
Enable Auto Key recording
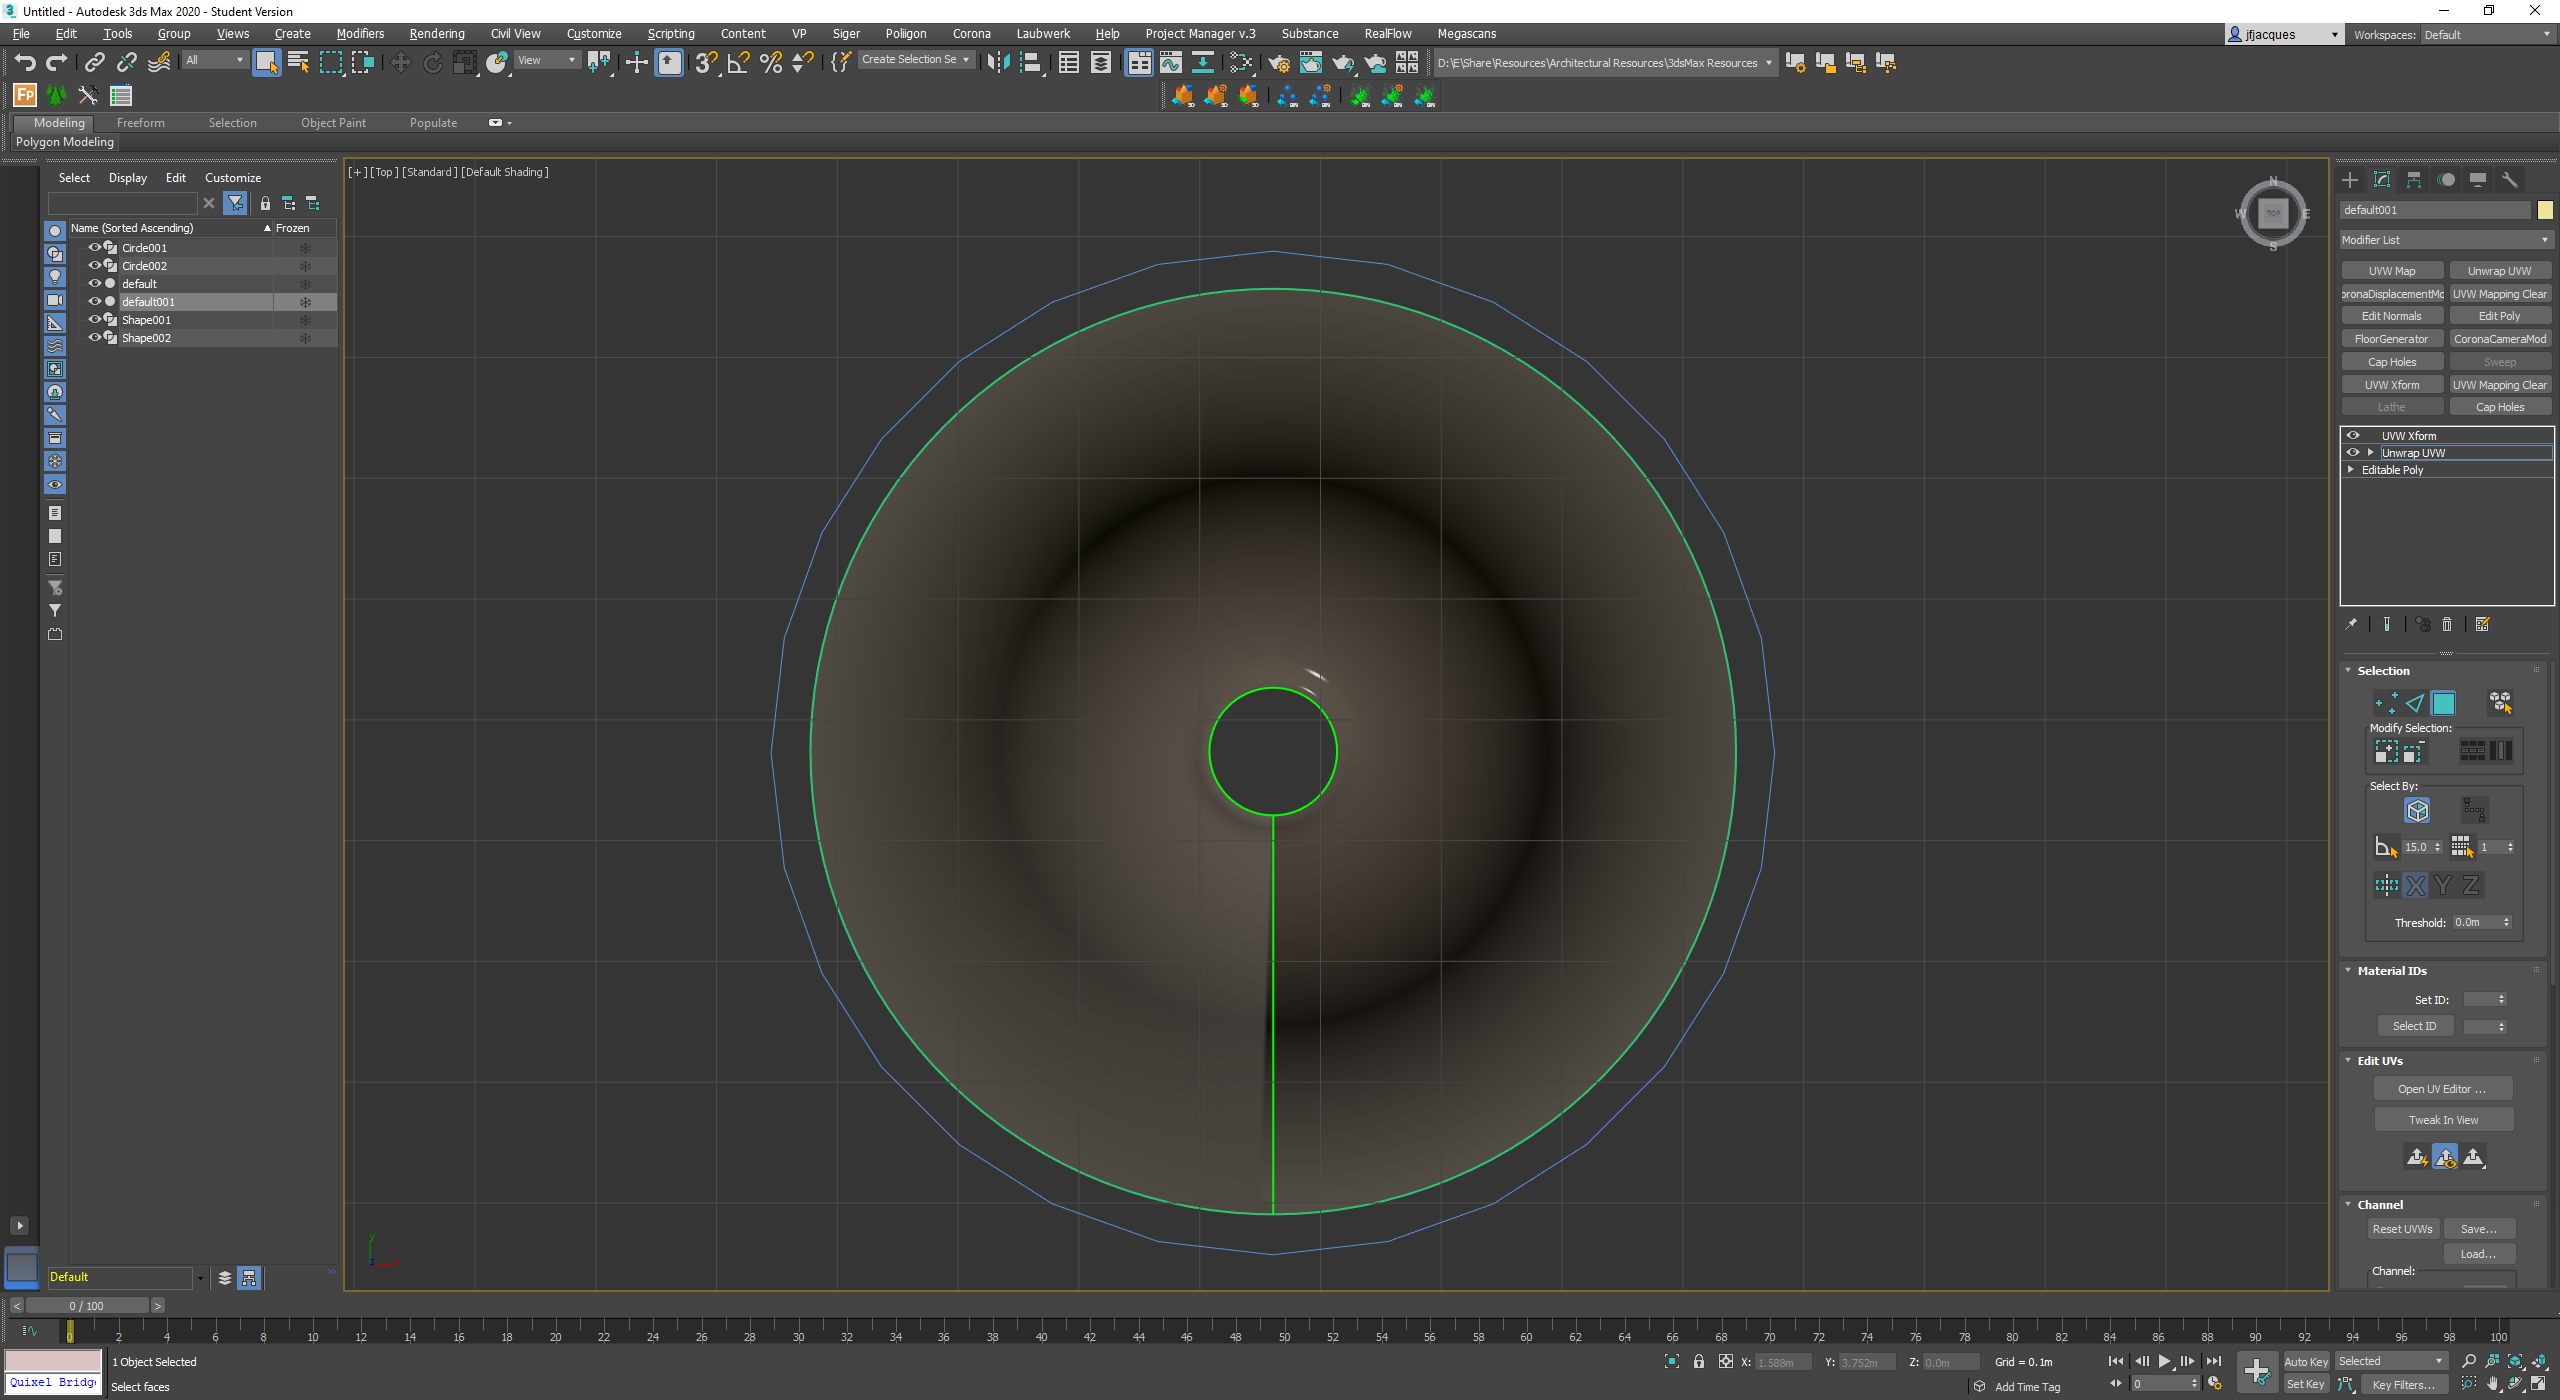point(2306,1361)
